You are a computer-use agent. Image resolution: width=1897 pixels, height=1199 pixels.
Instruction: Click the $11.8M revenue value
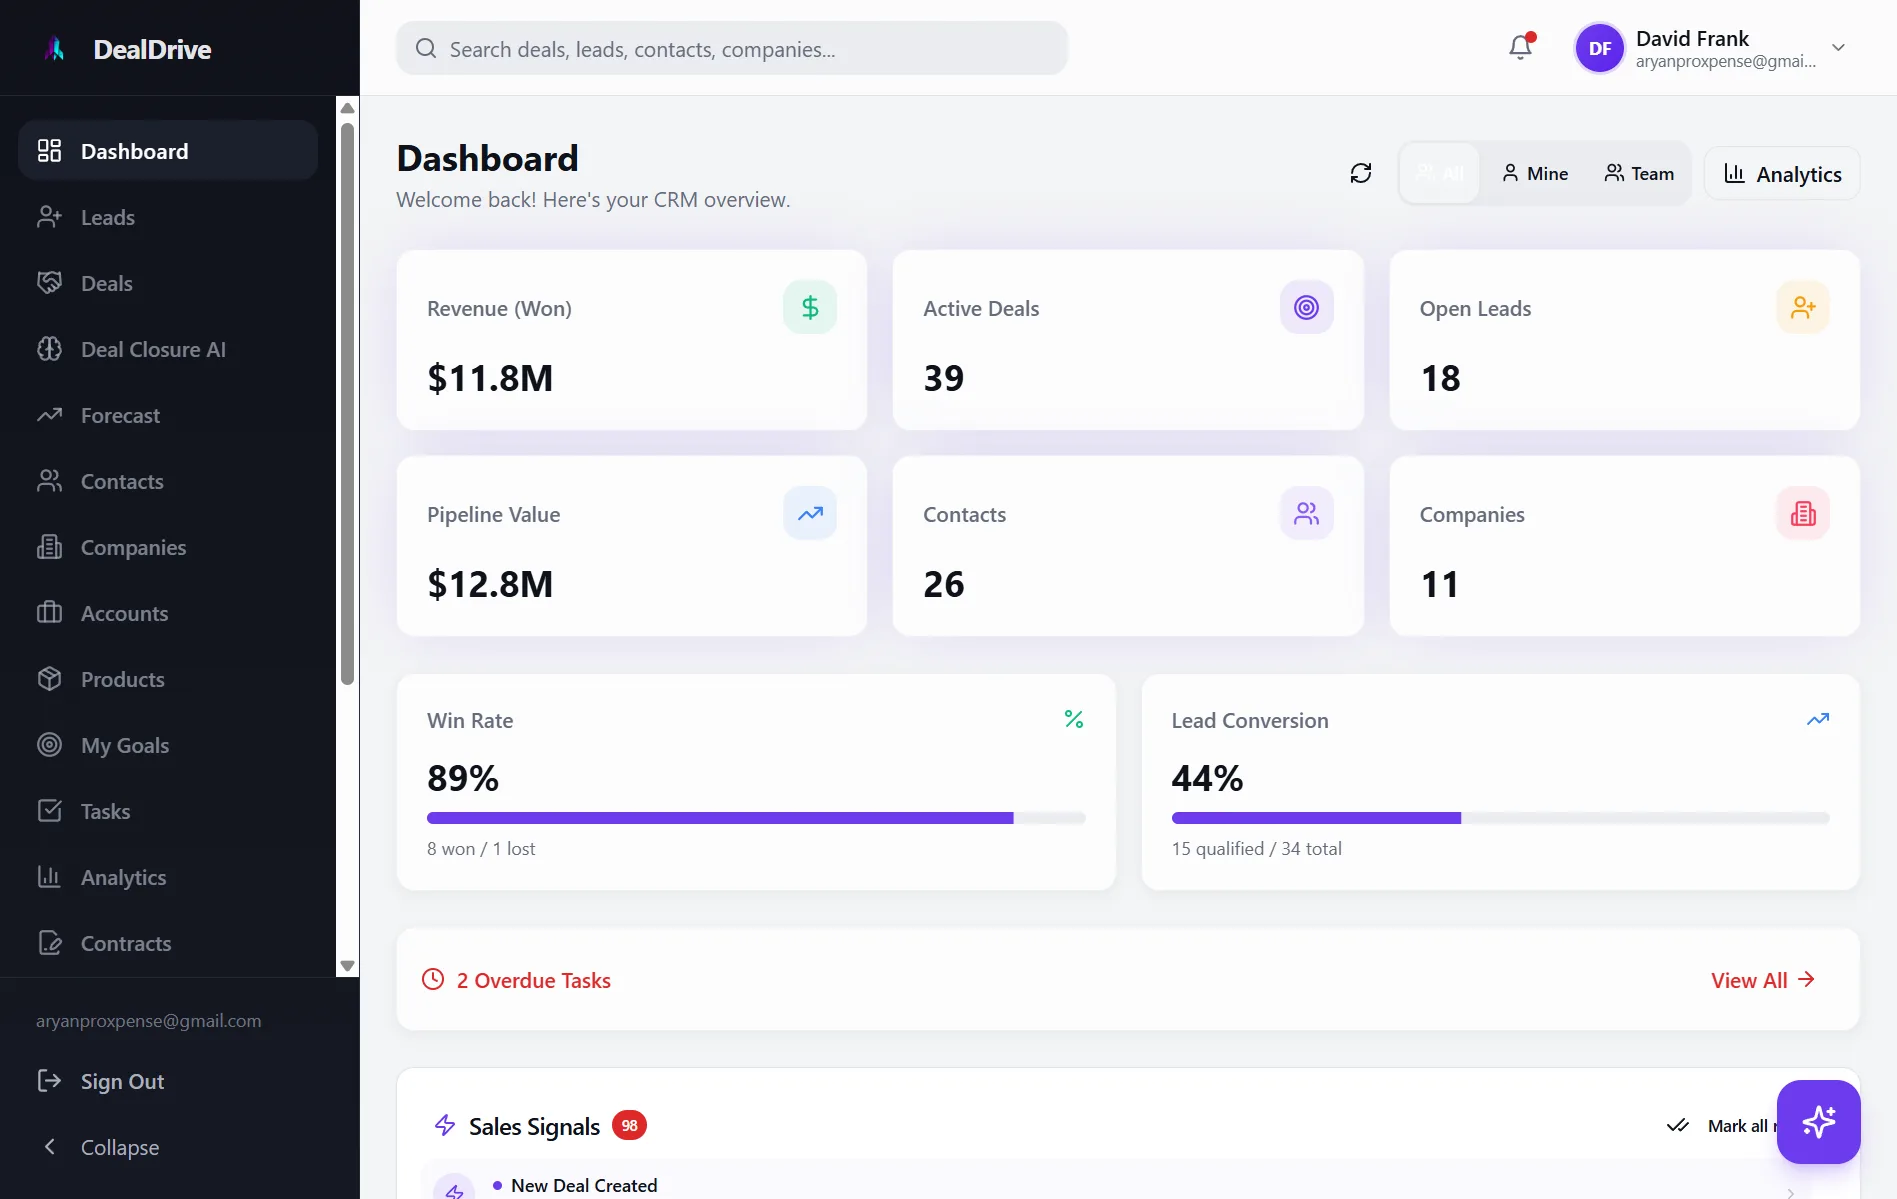pos(489,377)
